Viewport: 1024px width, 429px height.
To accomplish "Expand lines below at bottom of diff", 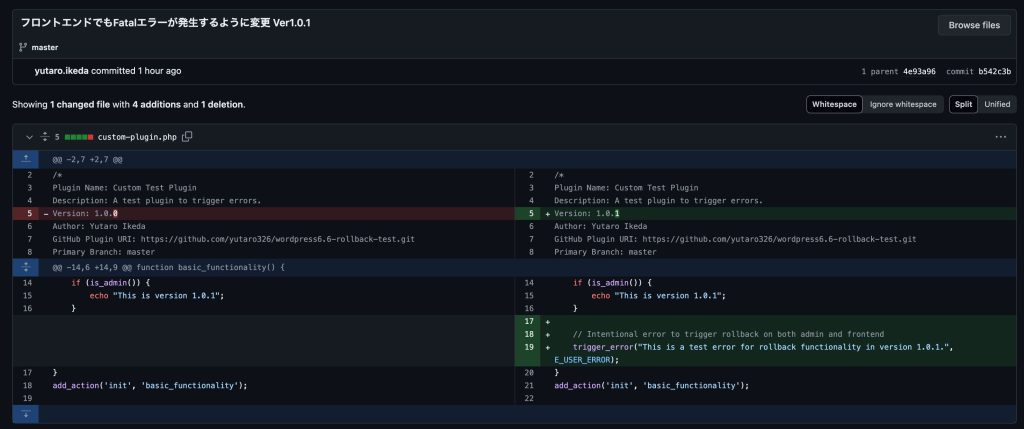I will [25, 413].
